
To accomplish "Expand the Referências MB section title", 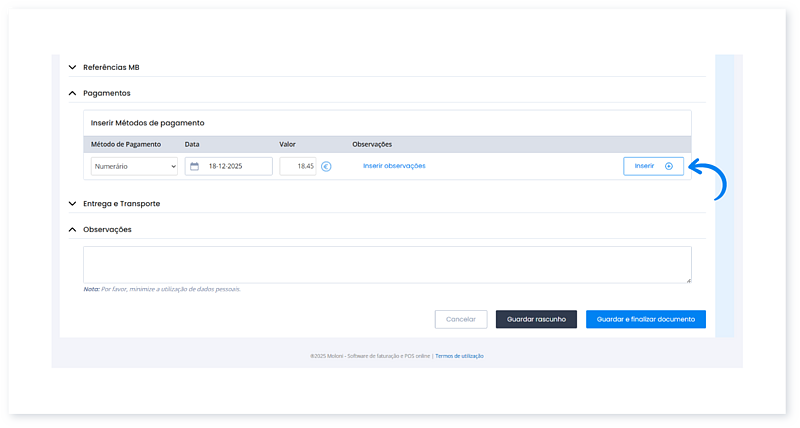I will pos(111,67).
